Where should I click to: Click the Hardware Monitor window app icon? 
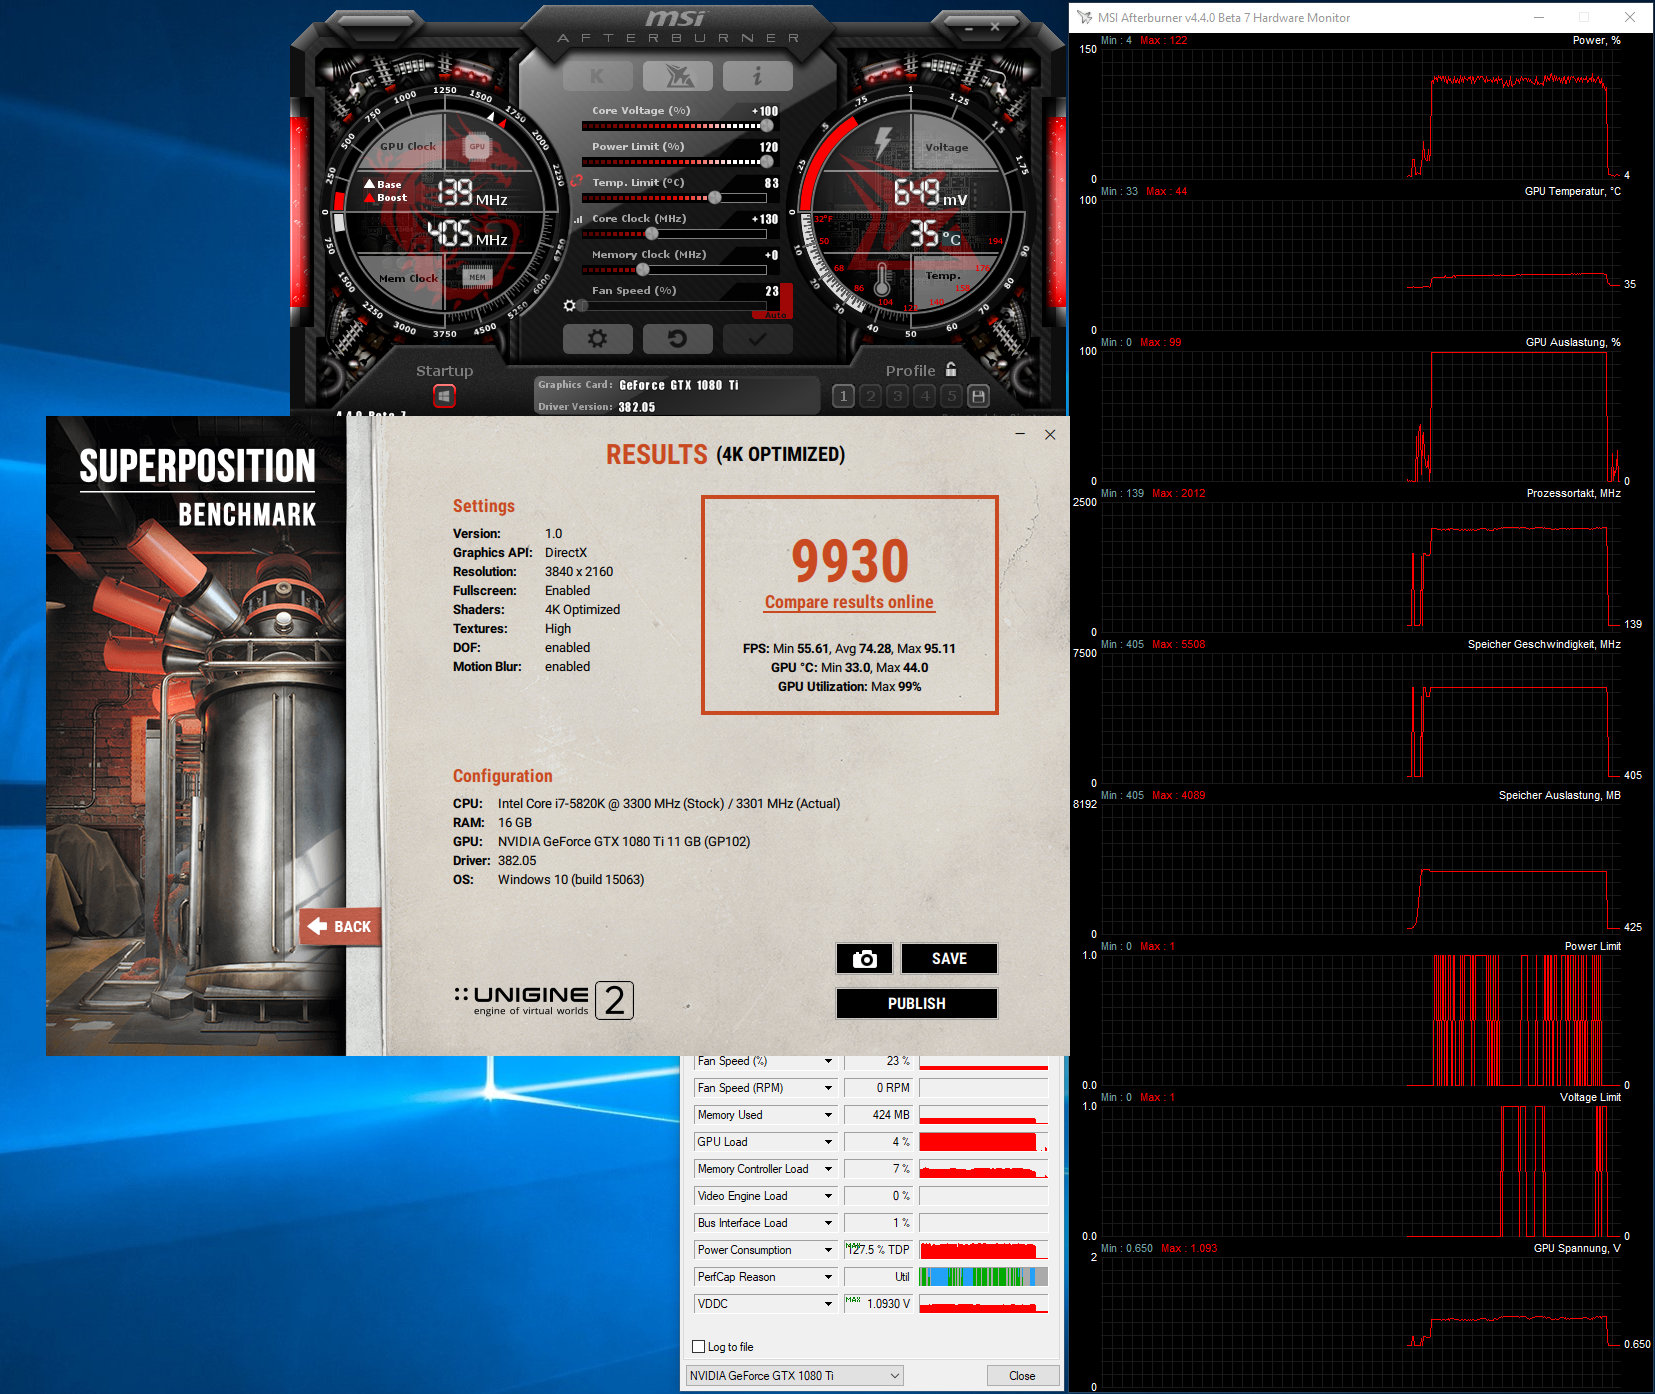[x=1085, y=17]
